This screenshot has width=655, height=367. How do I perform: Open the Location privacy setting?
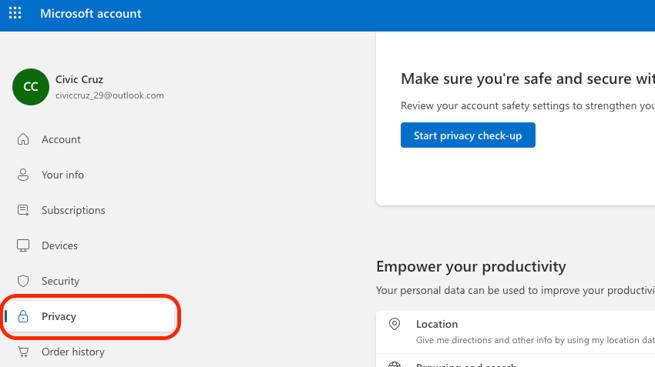515,332
